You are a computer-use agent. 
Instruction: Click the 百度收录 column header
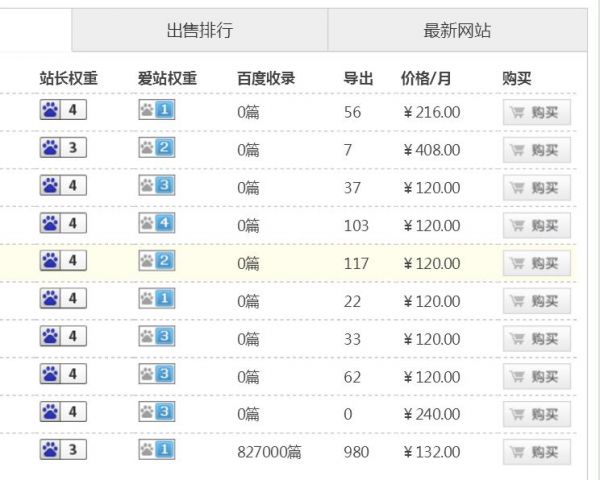pos(266,78)
